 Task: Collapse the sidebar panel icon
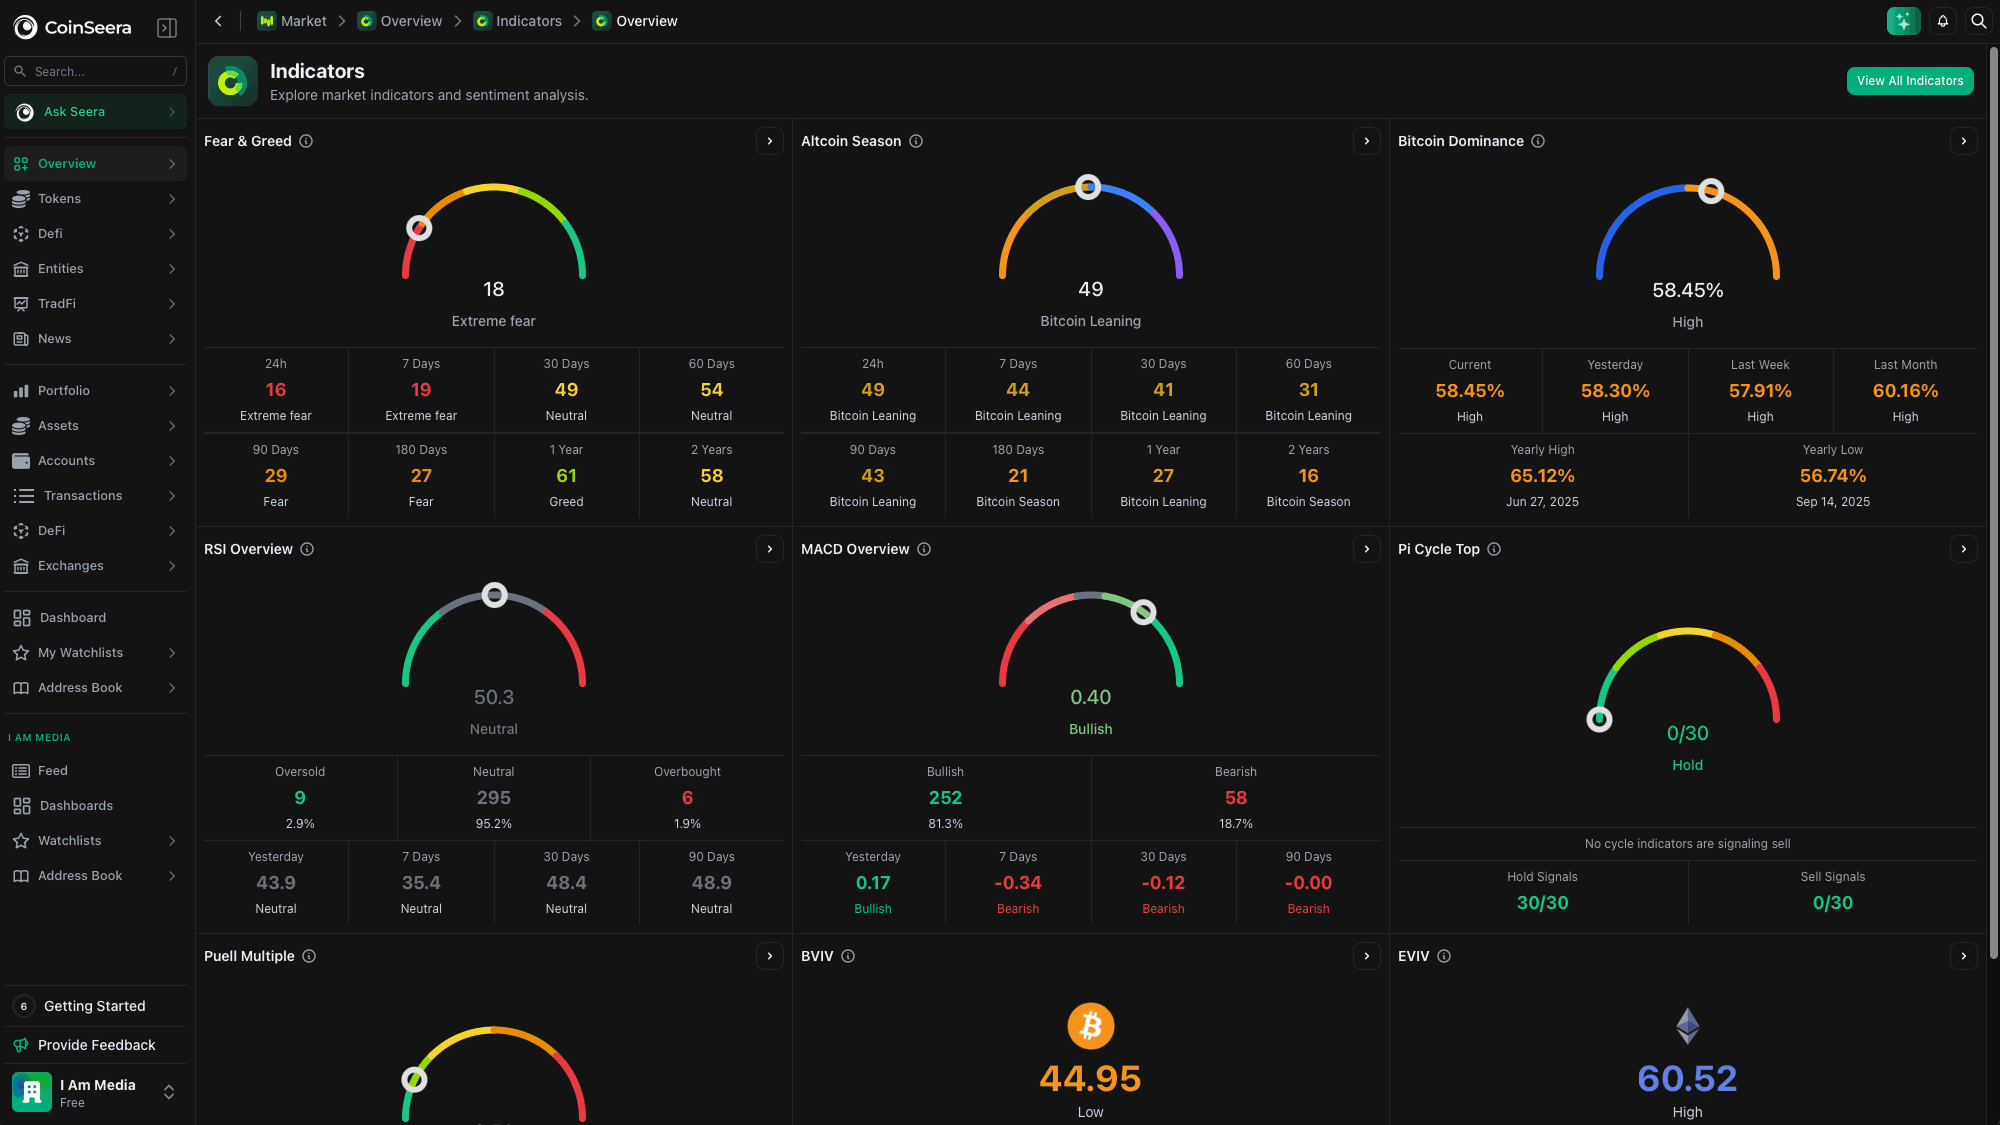(167, 28)
